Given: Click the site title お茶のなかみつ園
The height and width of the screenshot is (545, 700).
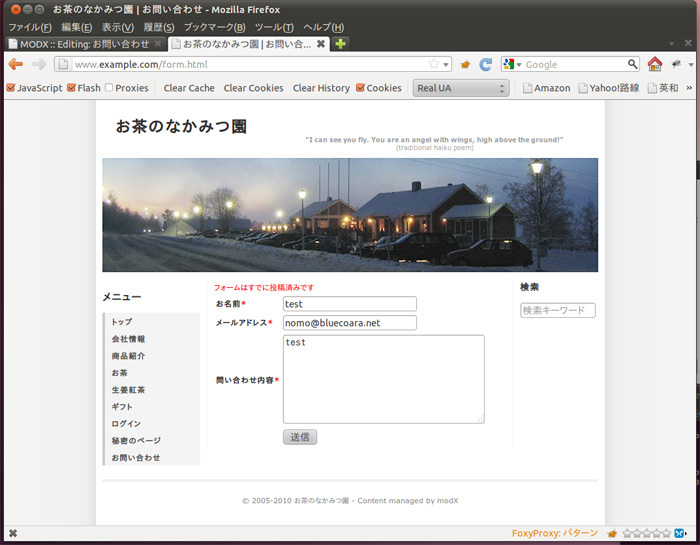Looking at the screenshot, I should (181, 126).
